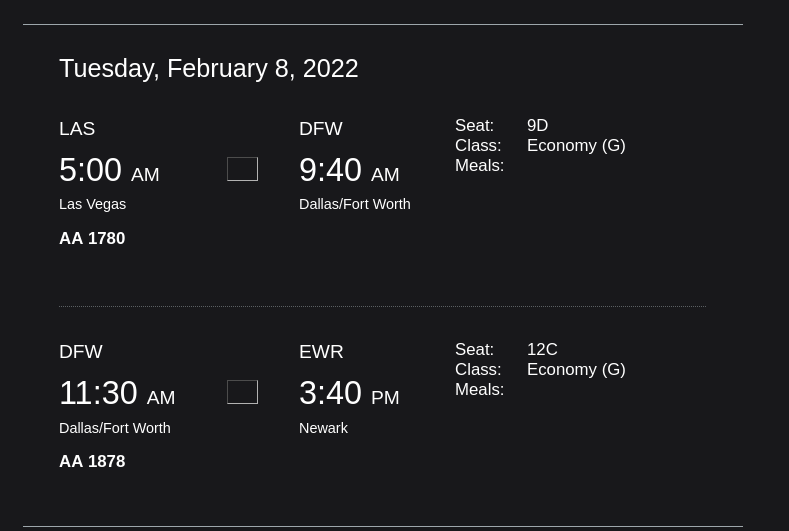Click Dallas/Fort Worth under the 9:40 AM arrival
The width and height of the screenshot is (789, 531).
(x=354, y=204)
